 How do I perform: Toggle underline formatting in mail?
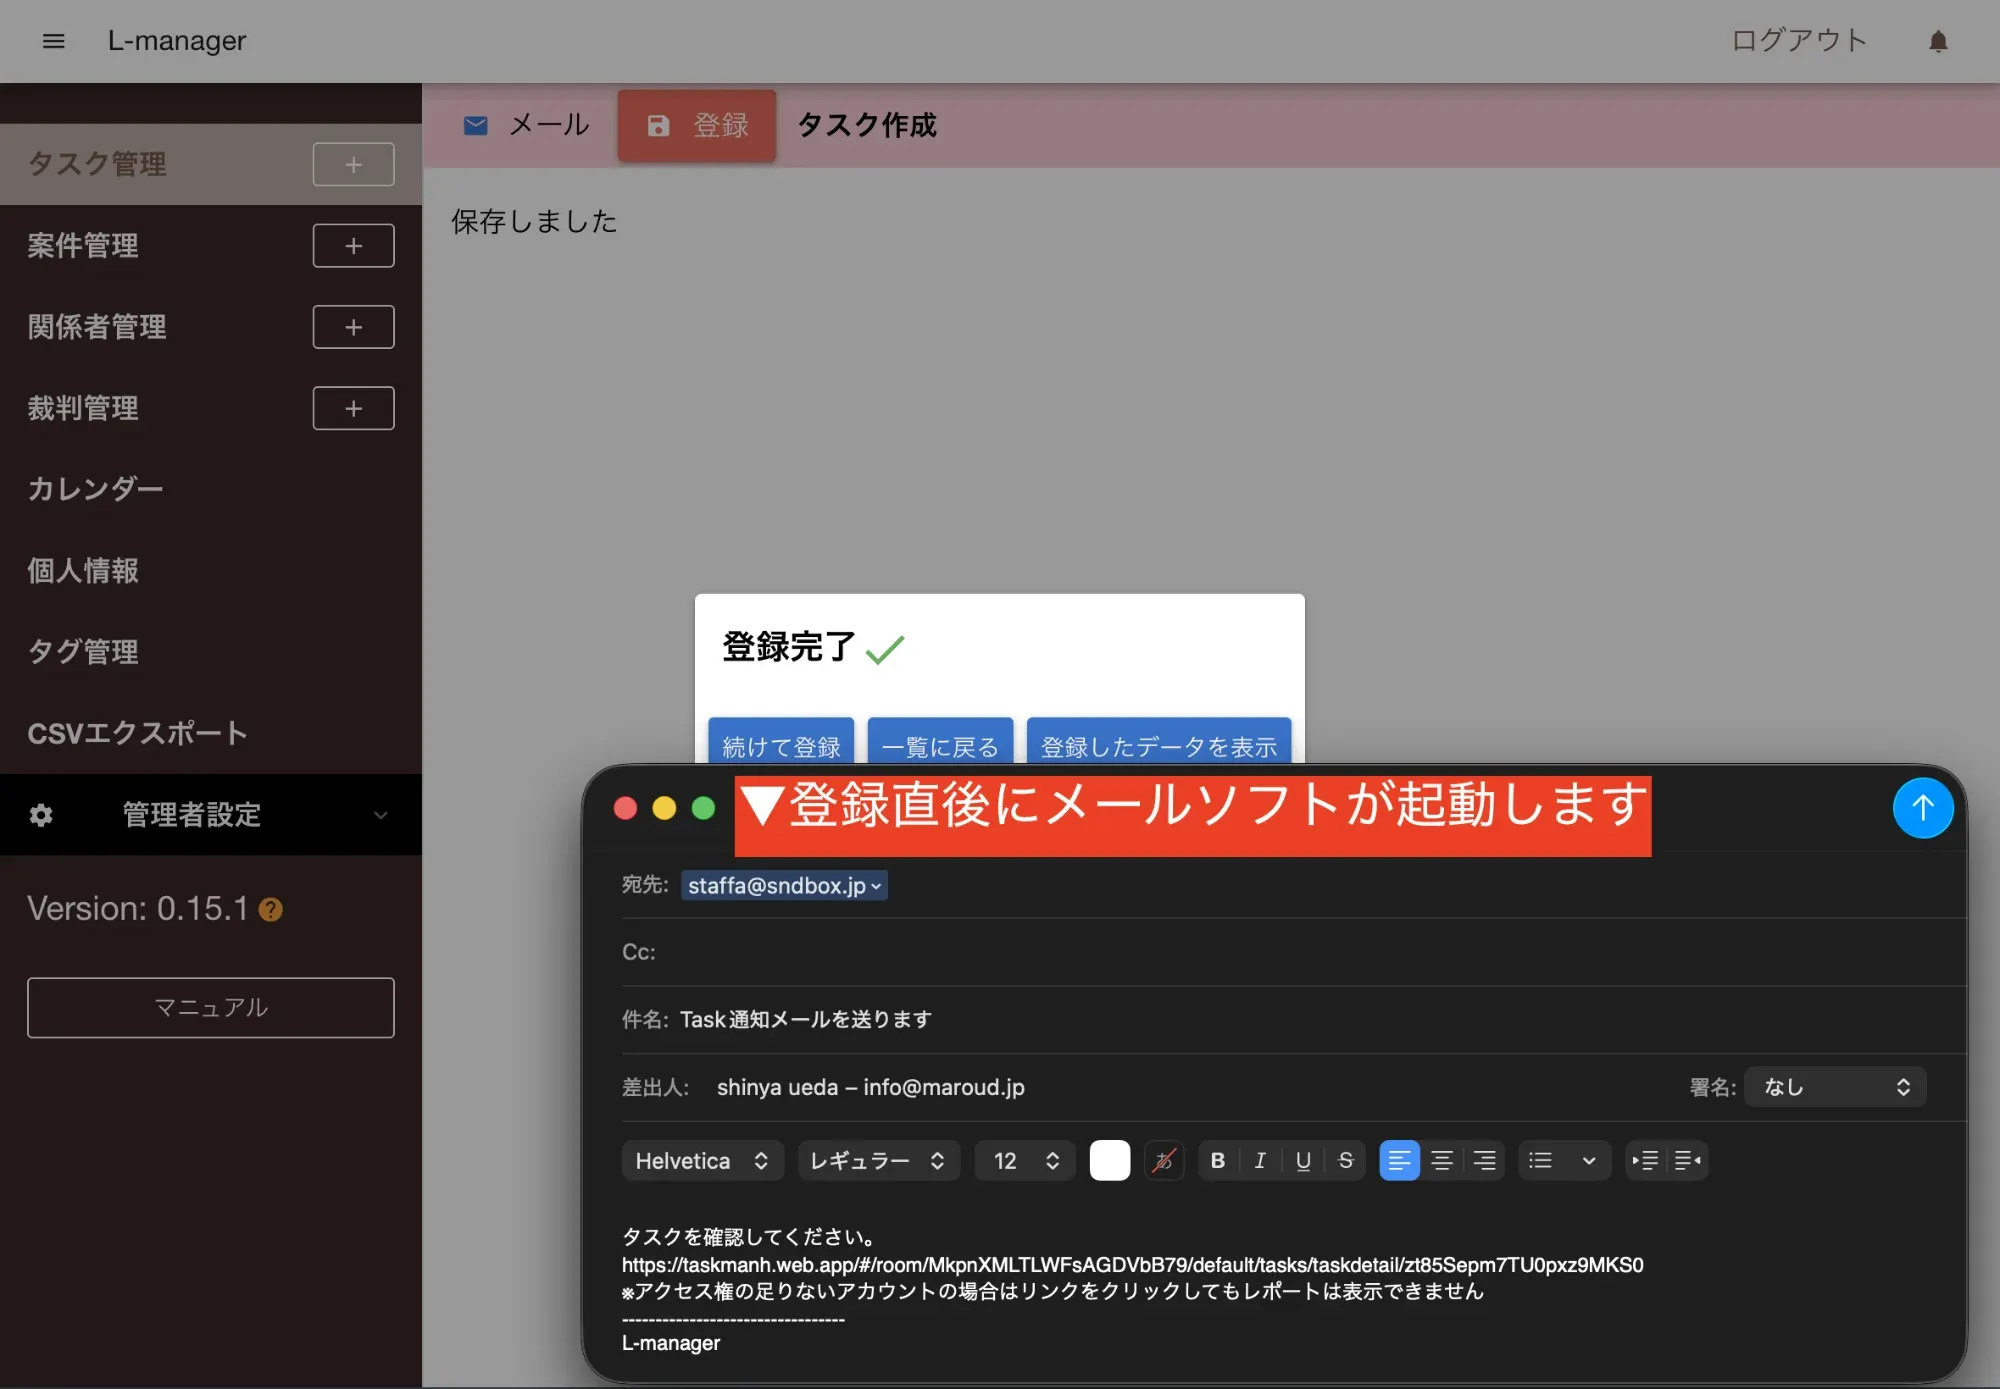[x=1302, y=1160]
